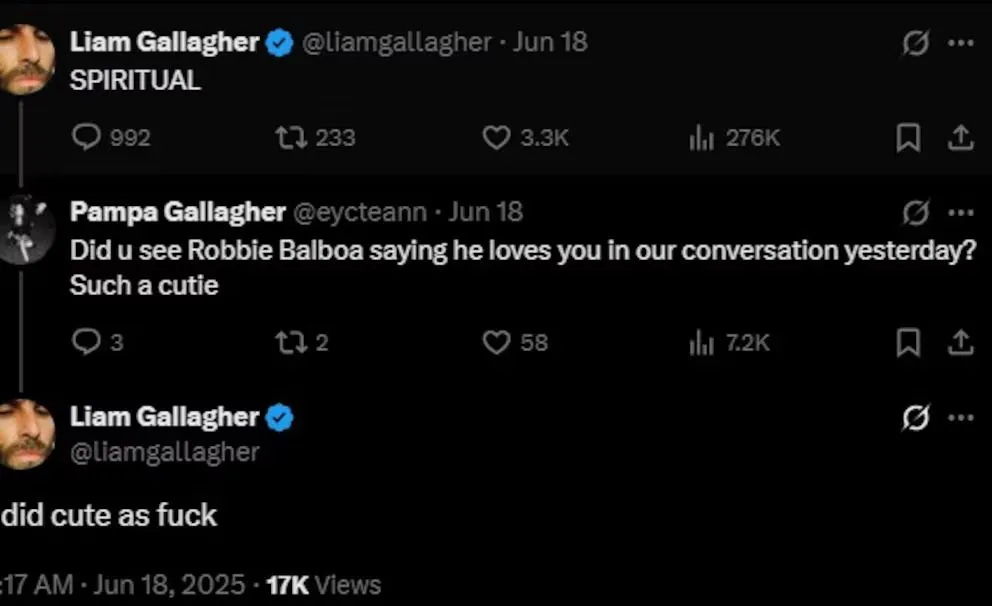Share the SPIRITUAL tweet

960,138
